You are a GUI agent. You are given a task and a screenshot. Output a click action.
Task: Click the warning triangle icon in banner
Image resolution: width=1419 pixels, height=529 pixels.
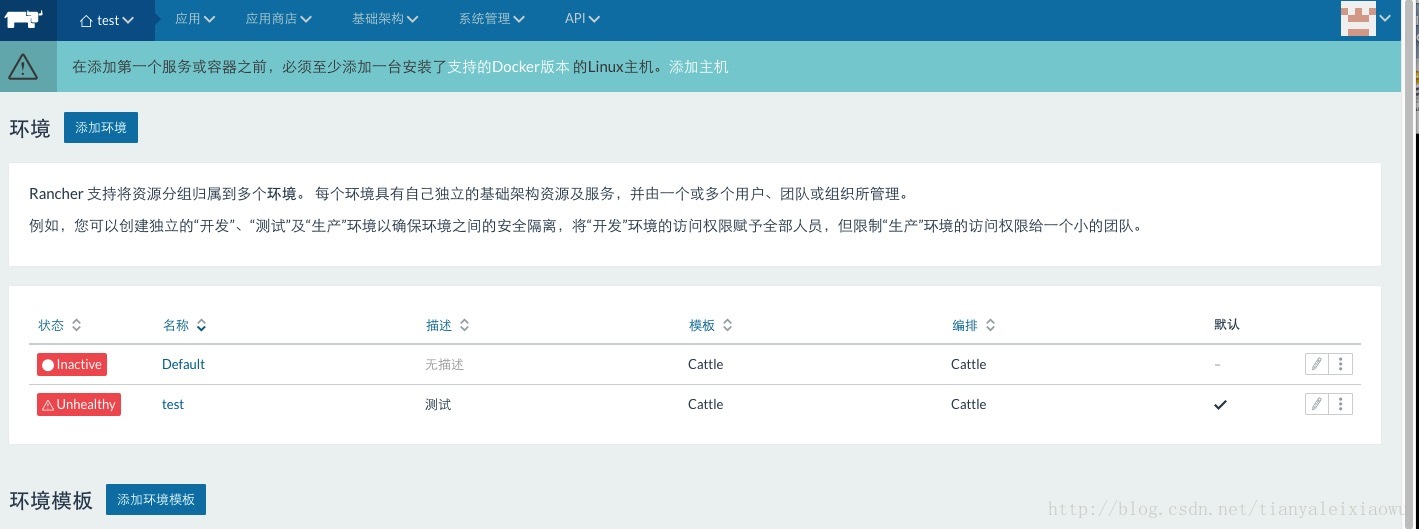(x=23, y=67)
